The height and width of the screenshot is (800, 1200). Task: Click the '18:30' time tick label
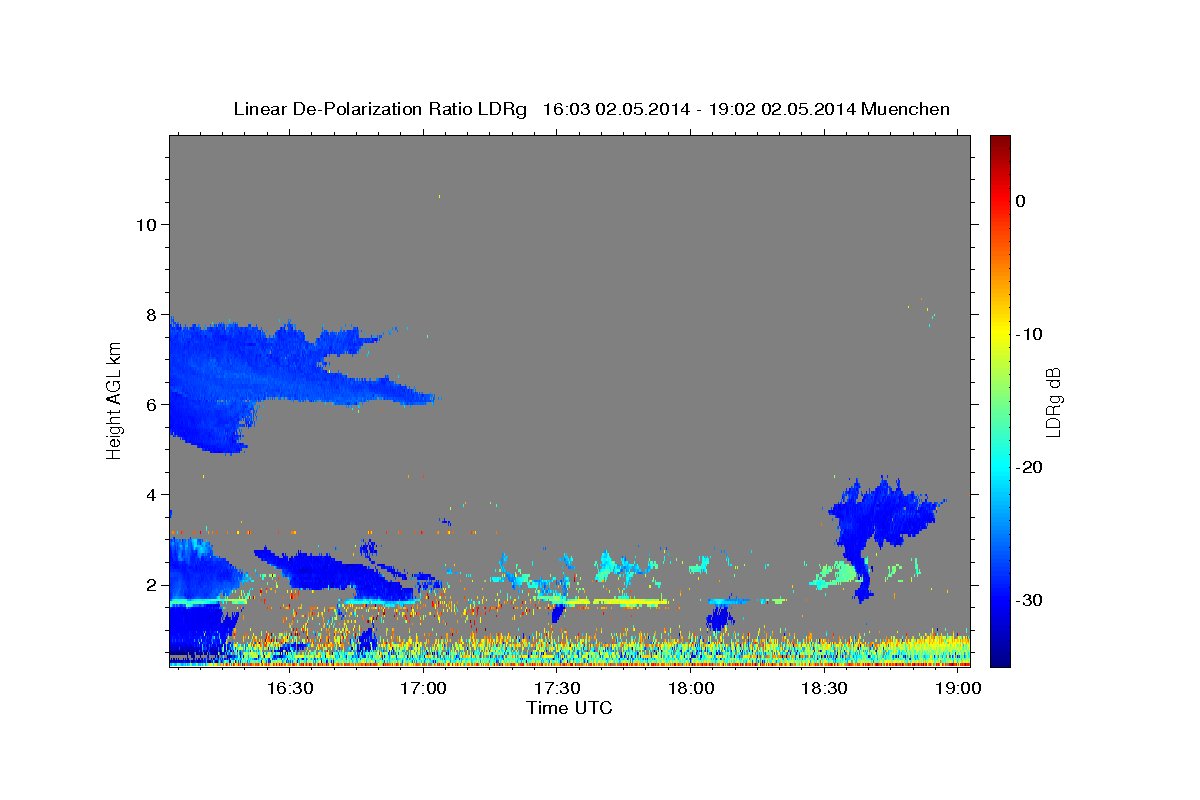tap(824, 689)
